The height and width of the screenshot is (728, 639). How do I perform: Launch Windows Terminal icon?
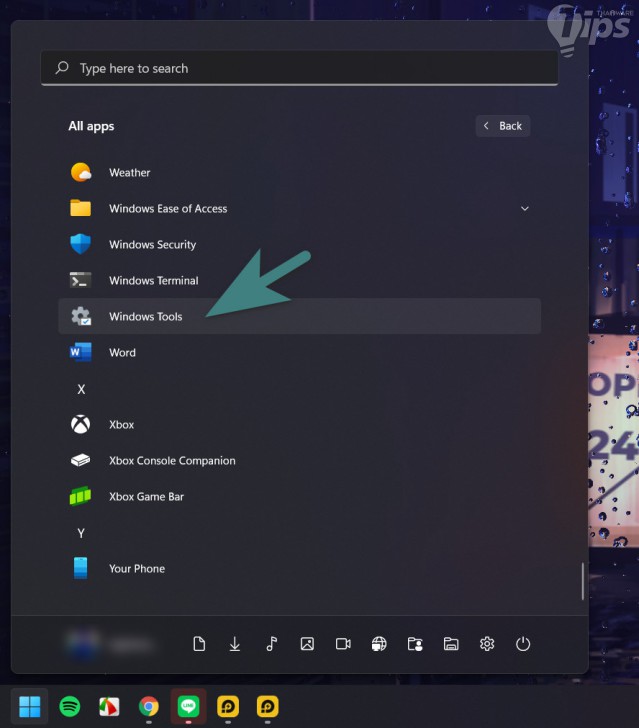80,280
